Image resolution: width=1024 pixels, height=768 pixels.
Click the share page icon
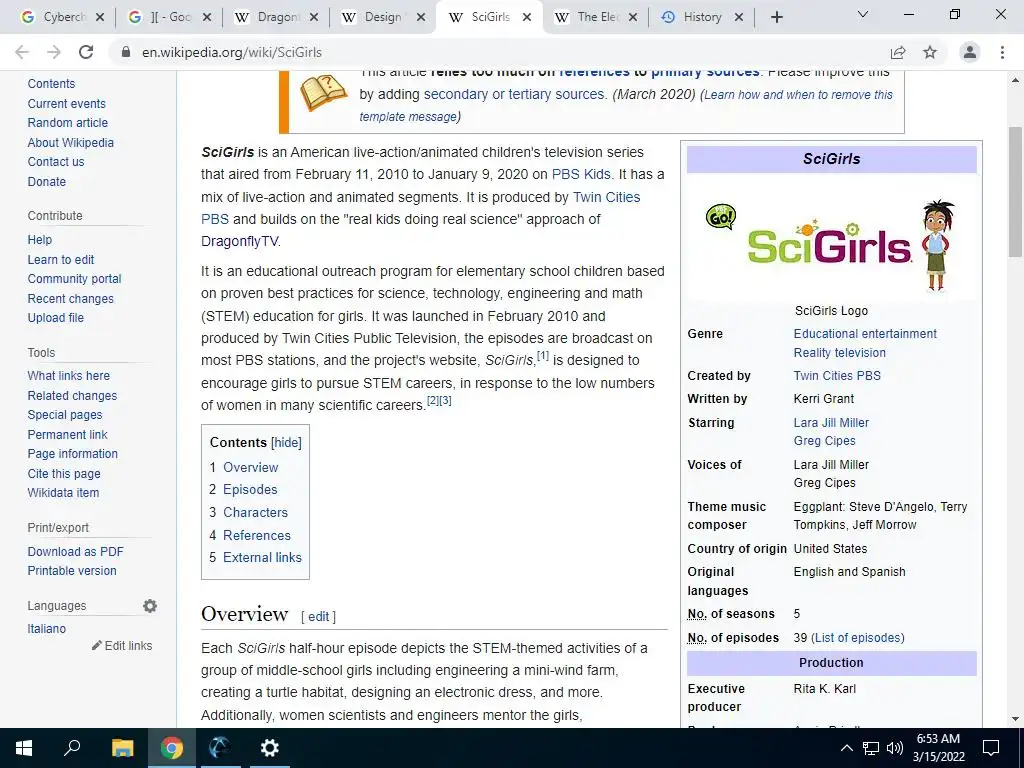pyautogui.click(x=898, y=52)
